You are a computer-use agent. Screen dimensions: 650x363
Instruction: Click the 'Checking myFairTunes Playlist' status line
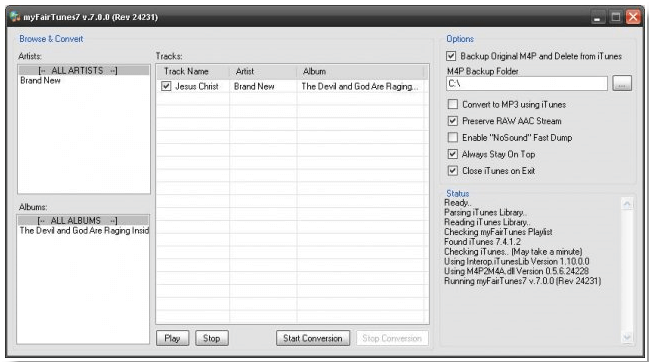[498, 232]
